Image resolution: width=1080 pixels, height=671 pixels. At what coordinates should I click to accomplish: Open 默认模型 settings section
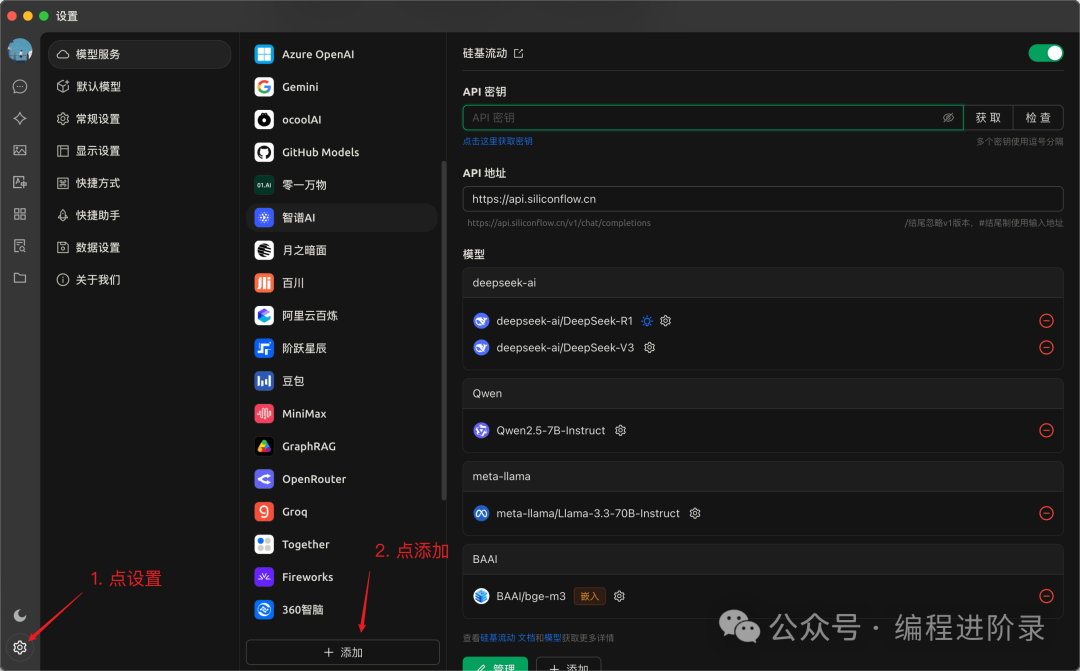pyautogui.click(x=139, y=86)
